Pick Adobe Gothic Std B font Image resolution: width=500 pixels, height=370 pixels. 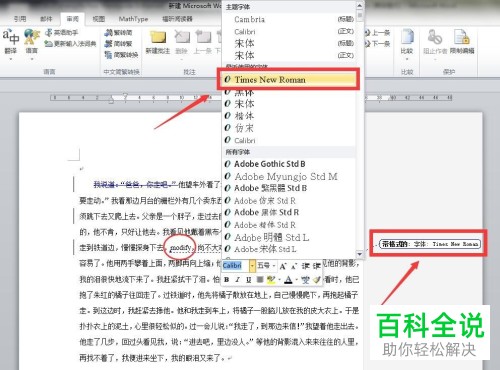[289, 164]
